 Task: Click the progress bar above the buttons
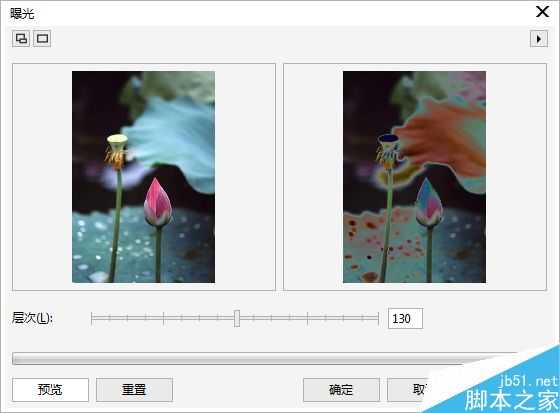[x=264, y=359]
